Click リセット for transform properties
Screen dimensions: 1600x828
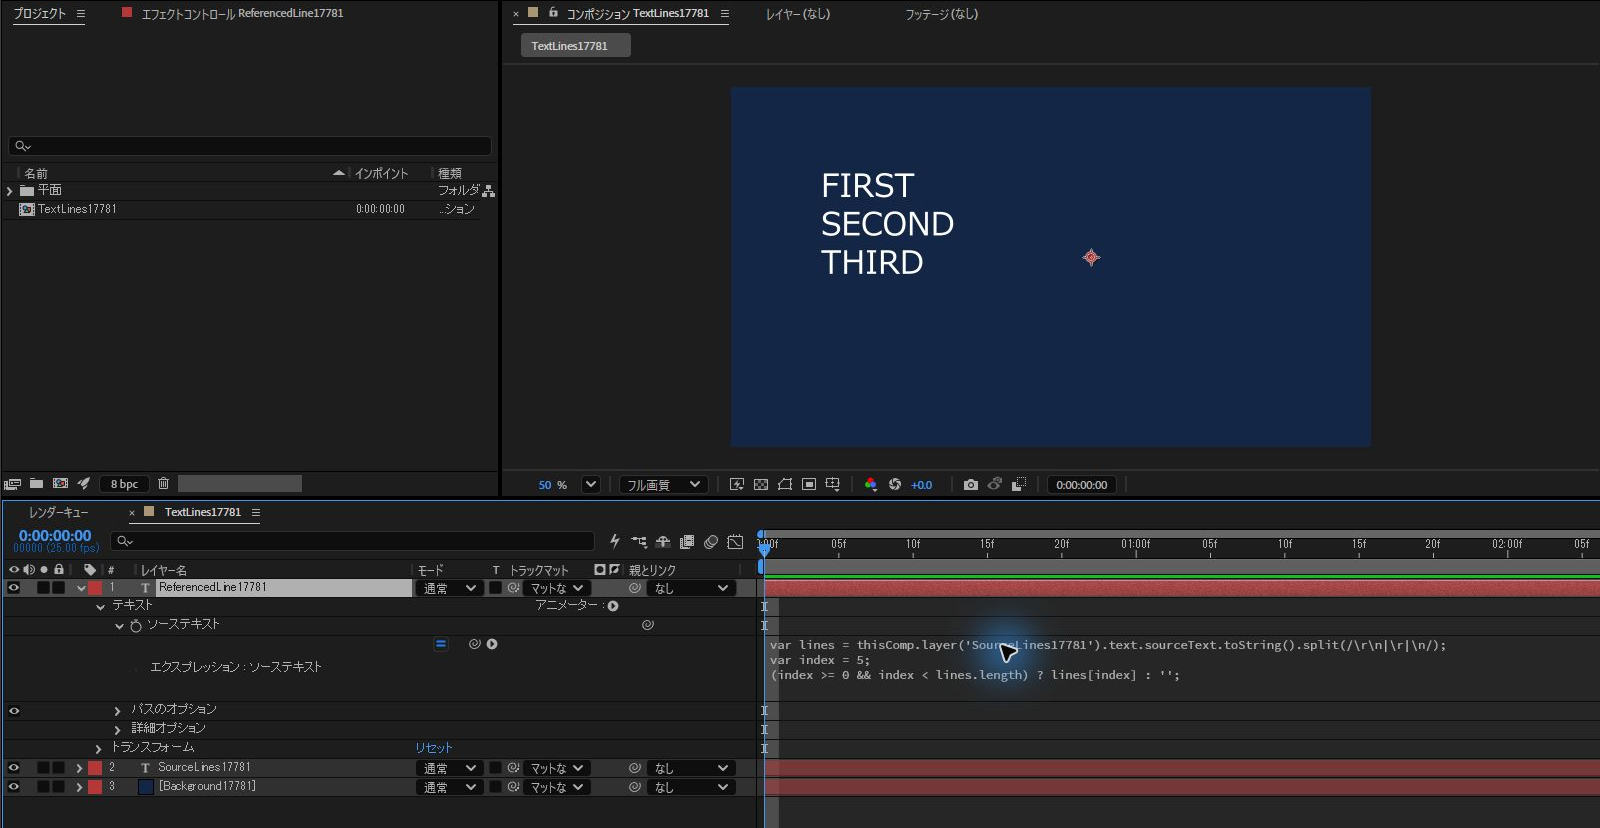[x=434, y=748]
